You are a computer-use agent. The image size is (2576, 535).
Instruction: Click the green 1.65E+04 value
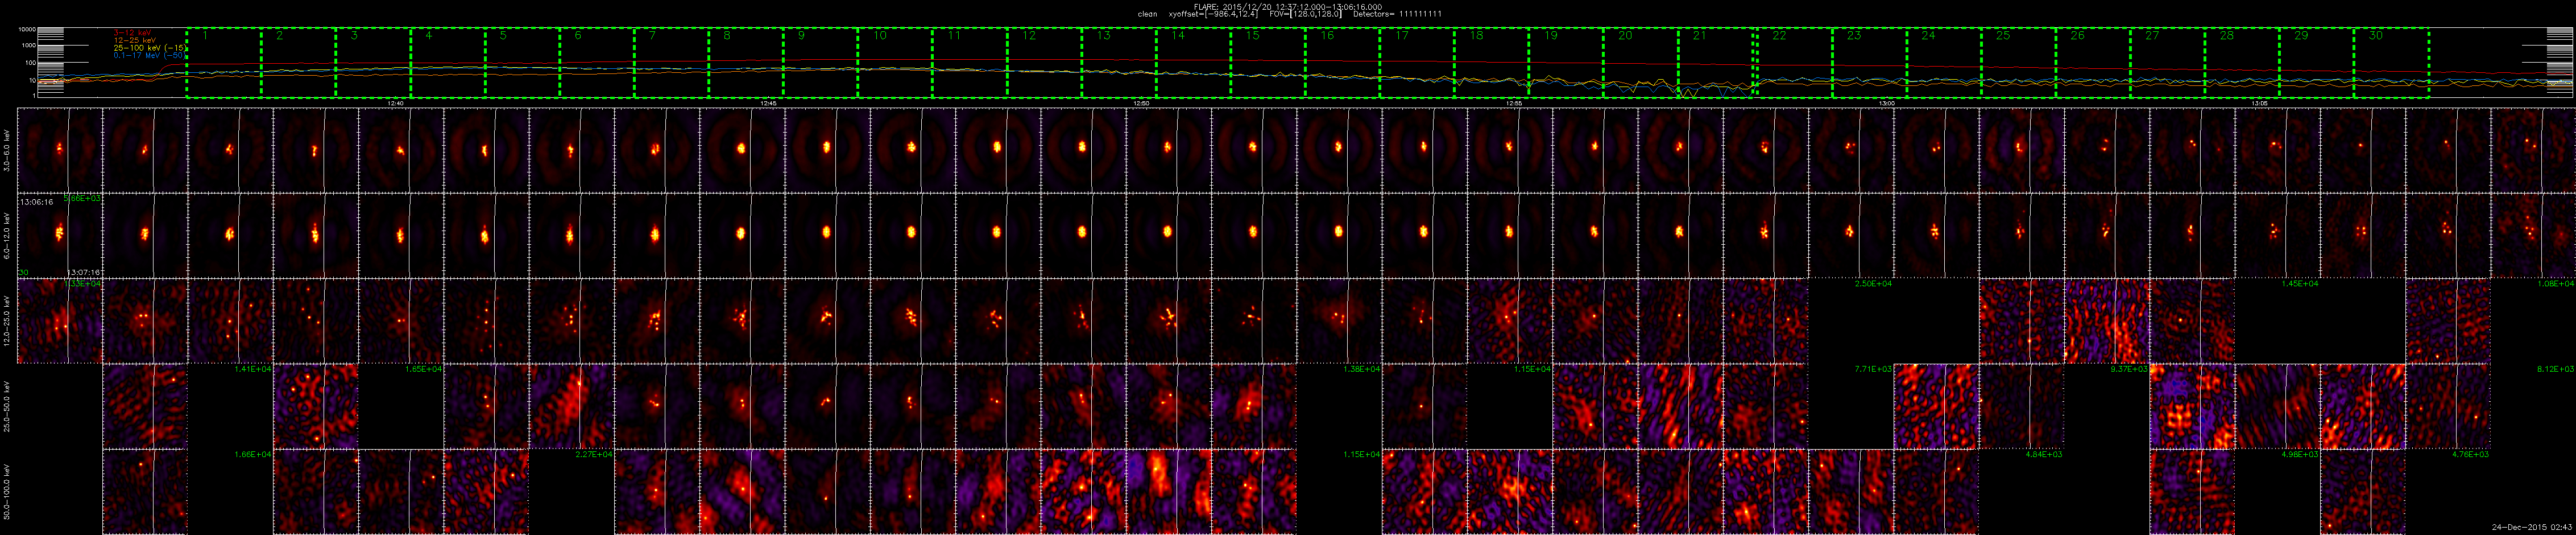click(424, 369)
